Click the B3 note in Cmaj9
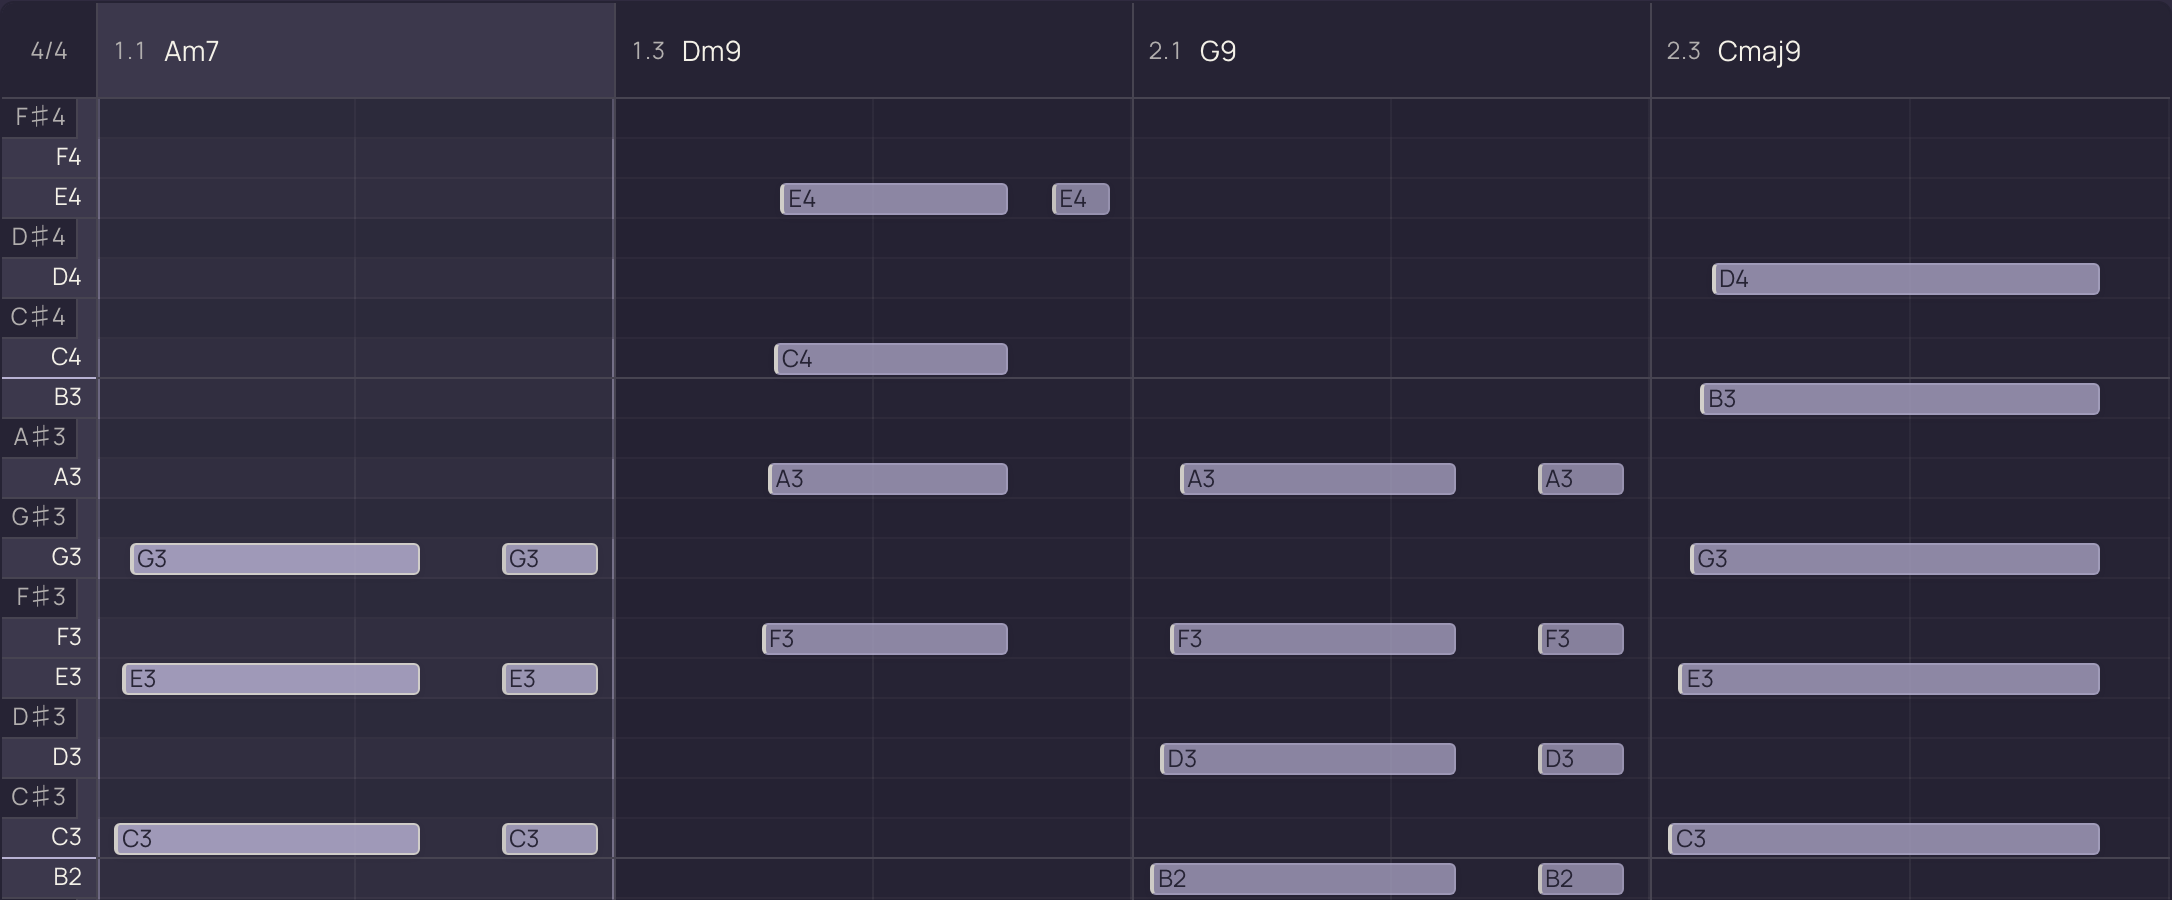The width and height of the screenshot is (2172, 900). [x=1900, y=399]
